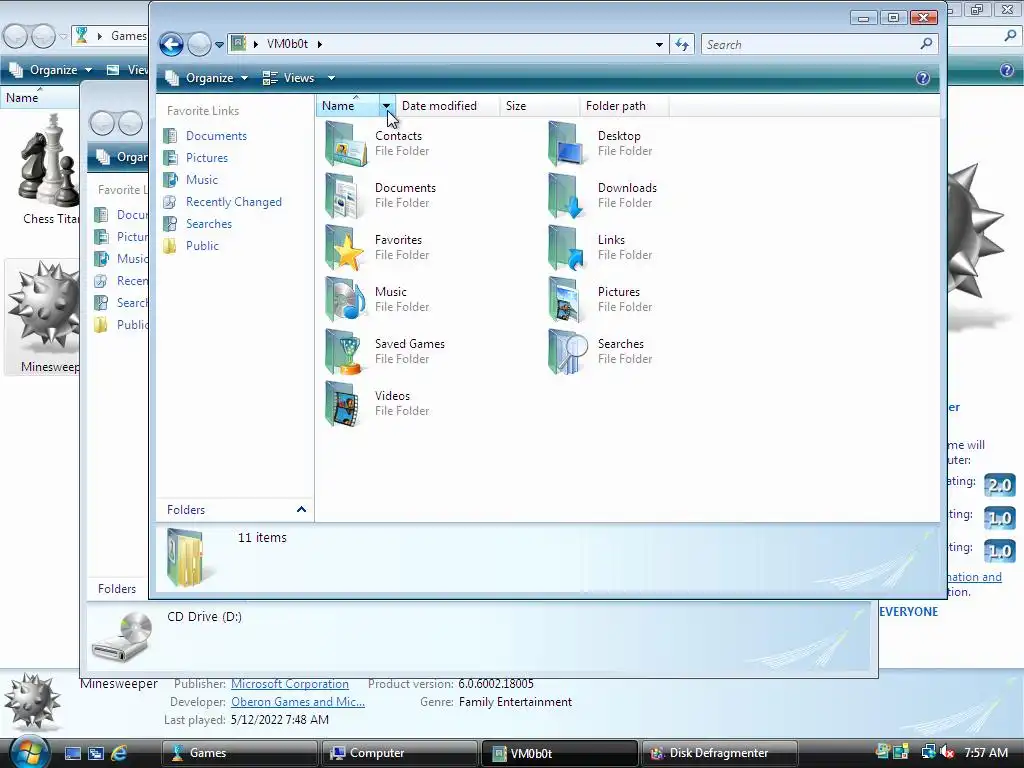This screenshot has width=1024, height=768.
Task: Open Searches favorite link
Action: [208, 224]
